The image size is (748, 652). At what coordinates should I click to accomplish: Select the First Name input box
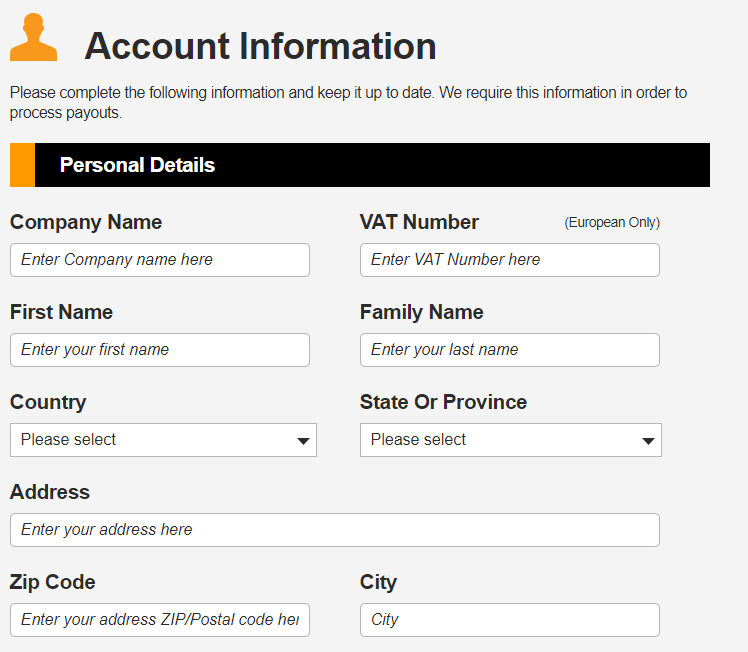(x=160, y=350)
